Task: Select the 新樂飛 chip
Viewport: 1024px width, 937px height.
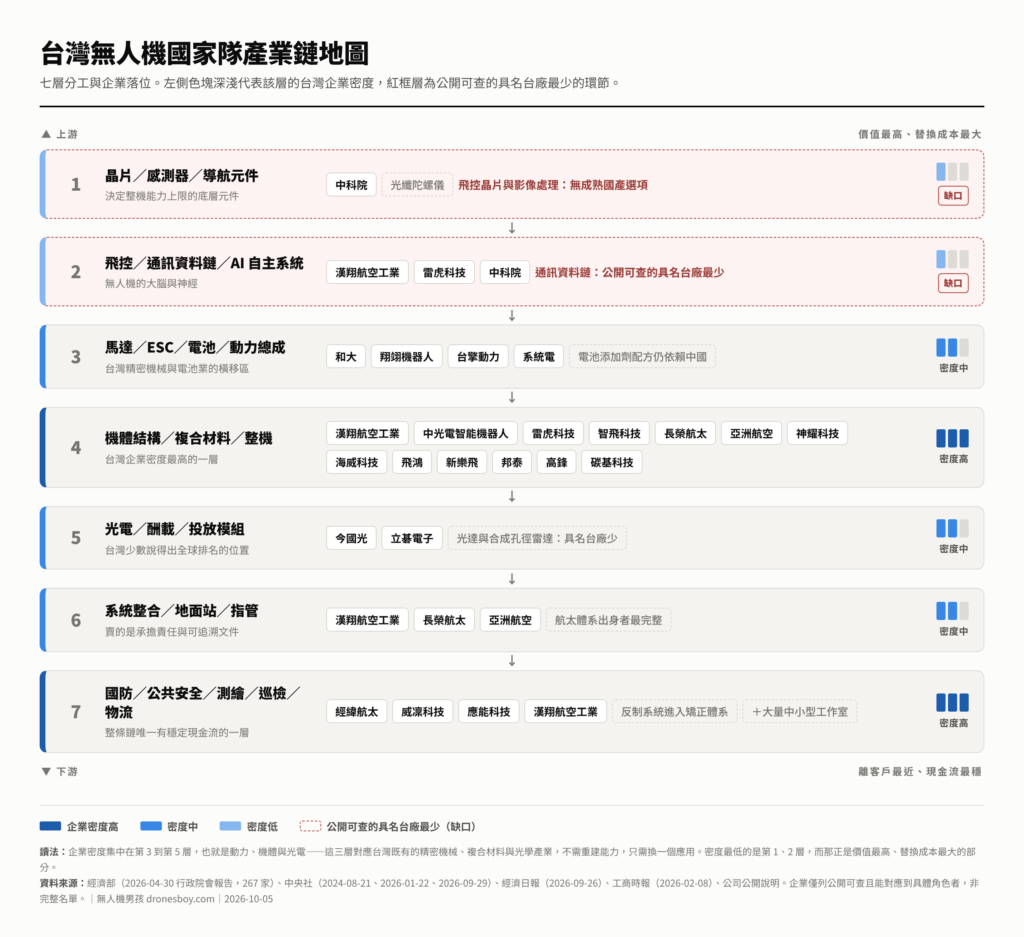Action: click(462, 462)
